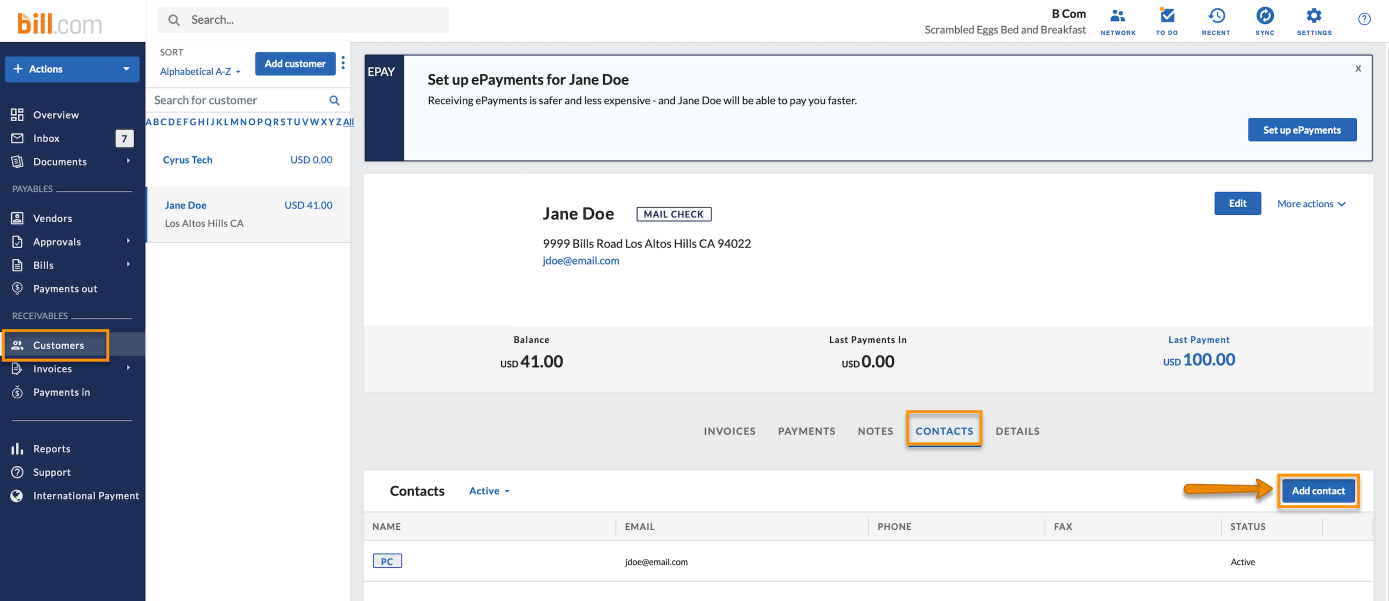Click the PC contact name badge
Screen dimensions: 1389x601
click(x=387, y=562)
